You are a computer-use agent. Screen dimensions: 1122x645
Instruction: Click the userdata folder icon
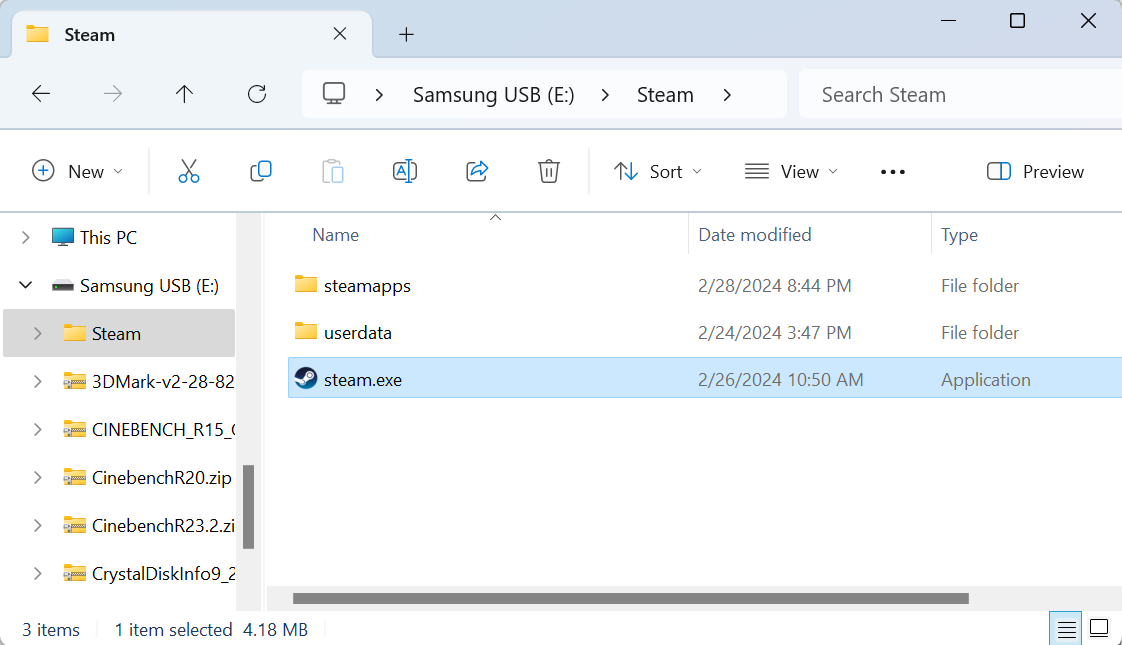click(x=306, y=331)
